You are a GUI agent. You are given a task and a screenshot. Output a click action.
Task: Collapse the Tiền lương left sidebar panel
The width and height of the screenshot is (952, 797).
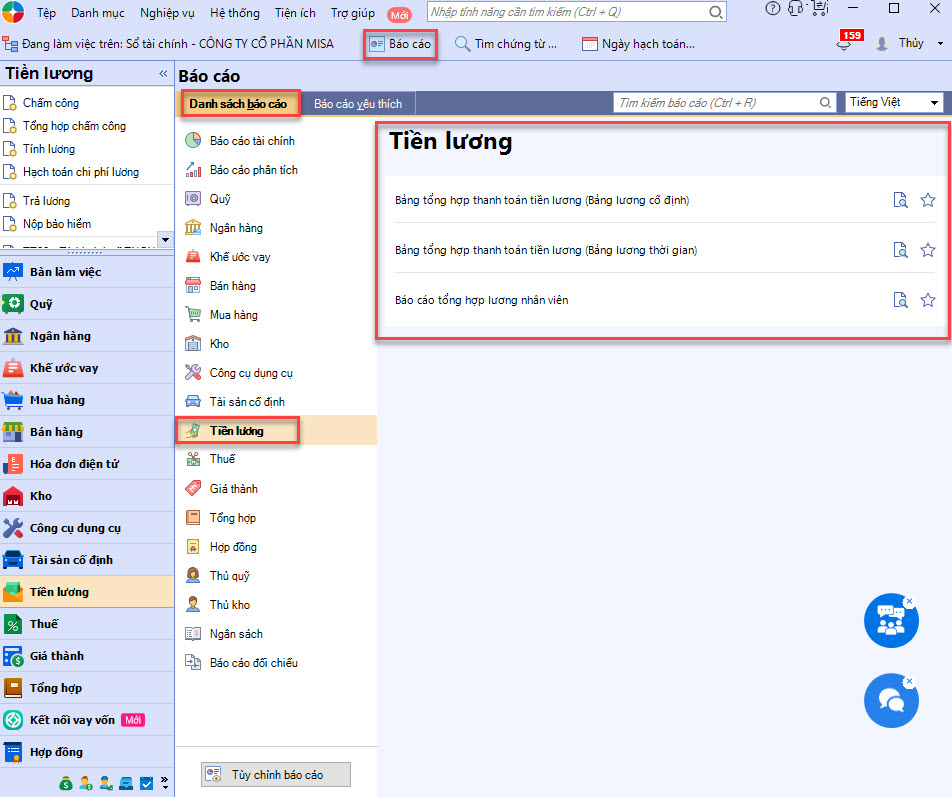163,74
